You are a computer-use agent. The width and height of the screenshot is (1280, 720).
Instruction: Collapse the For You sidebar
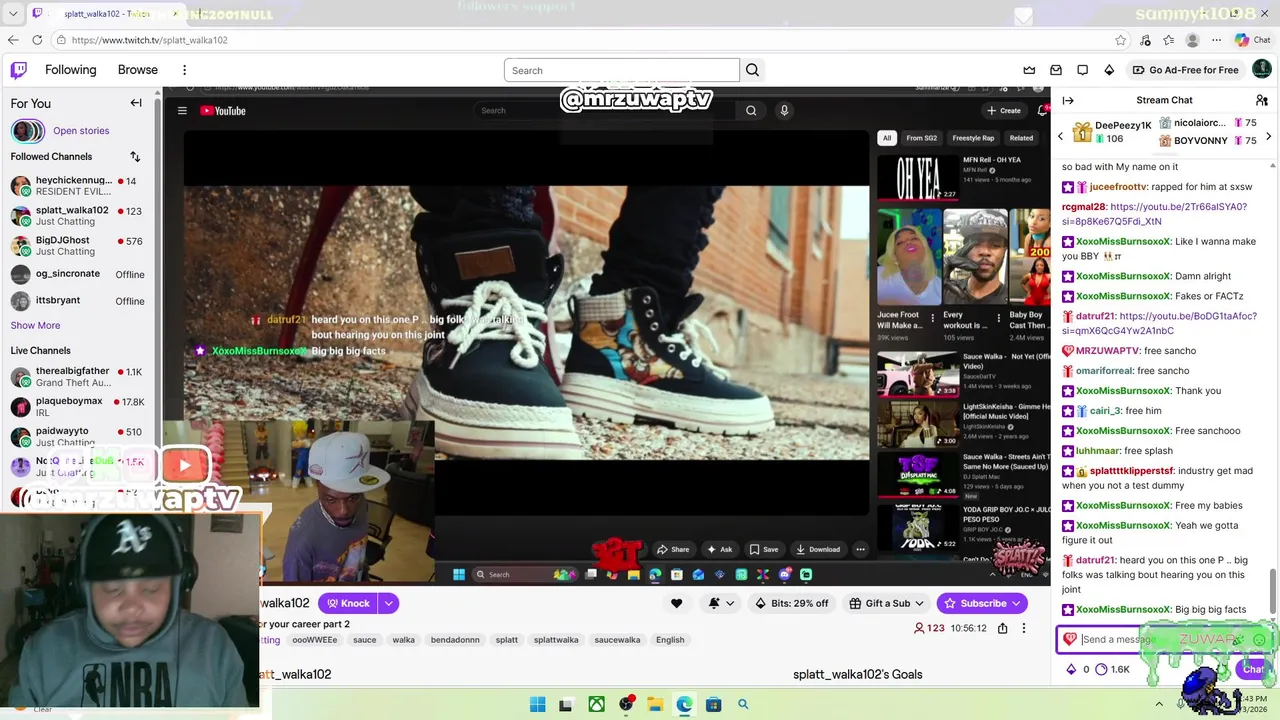[x=136, y=103]
